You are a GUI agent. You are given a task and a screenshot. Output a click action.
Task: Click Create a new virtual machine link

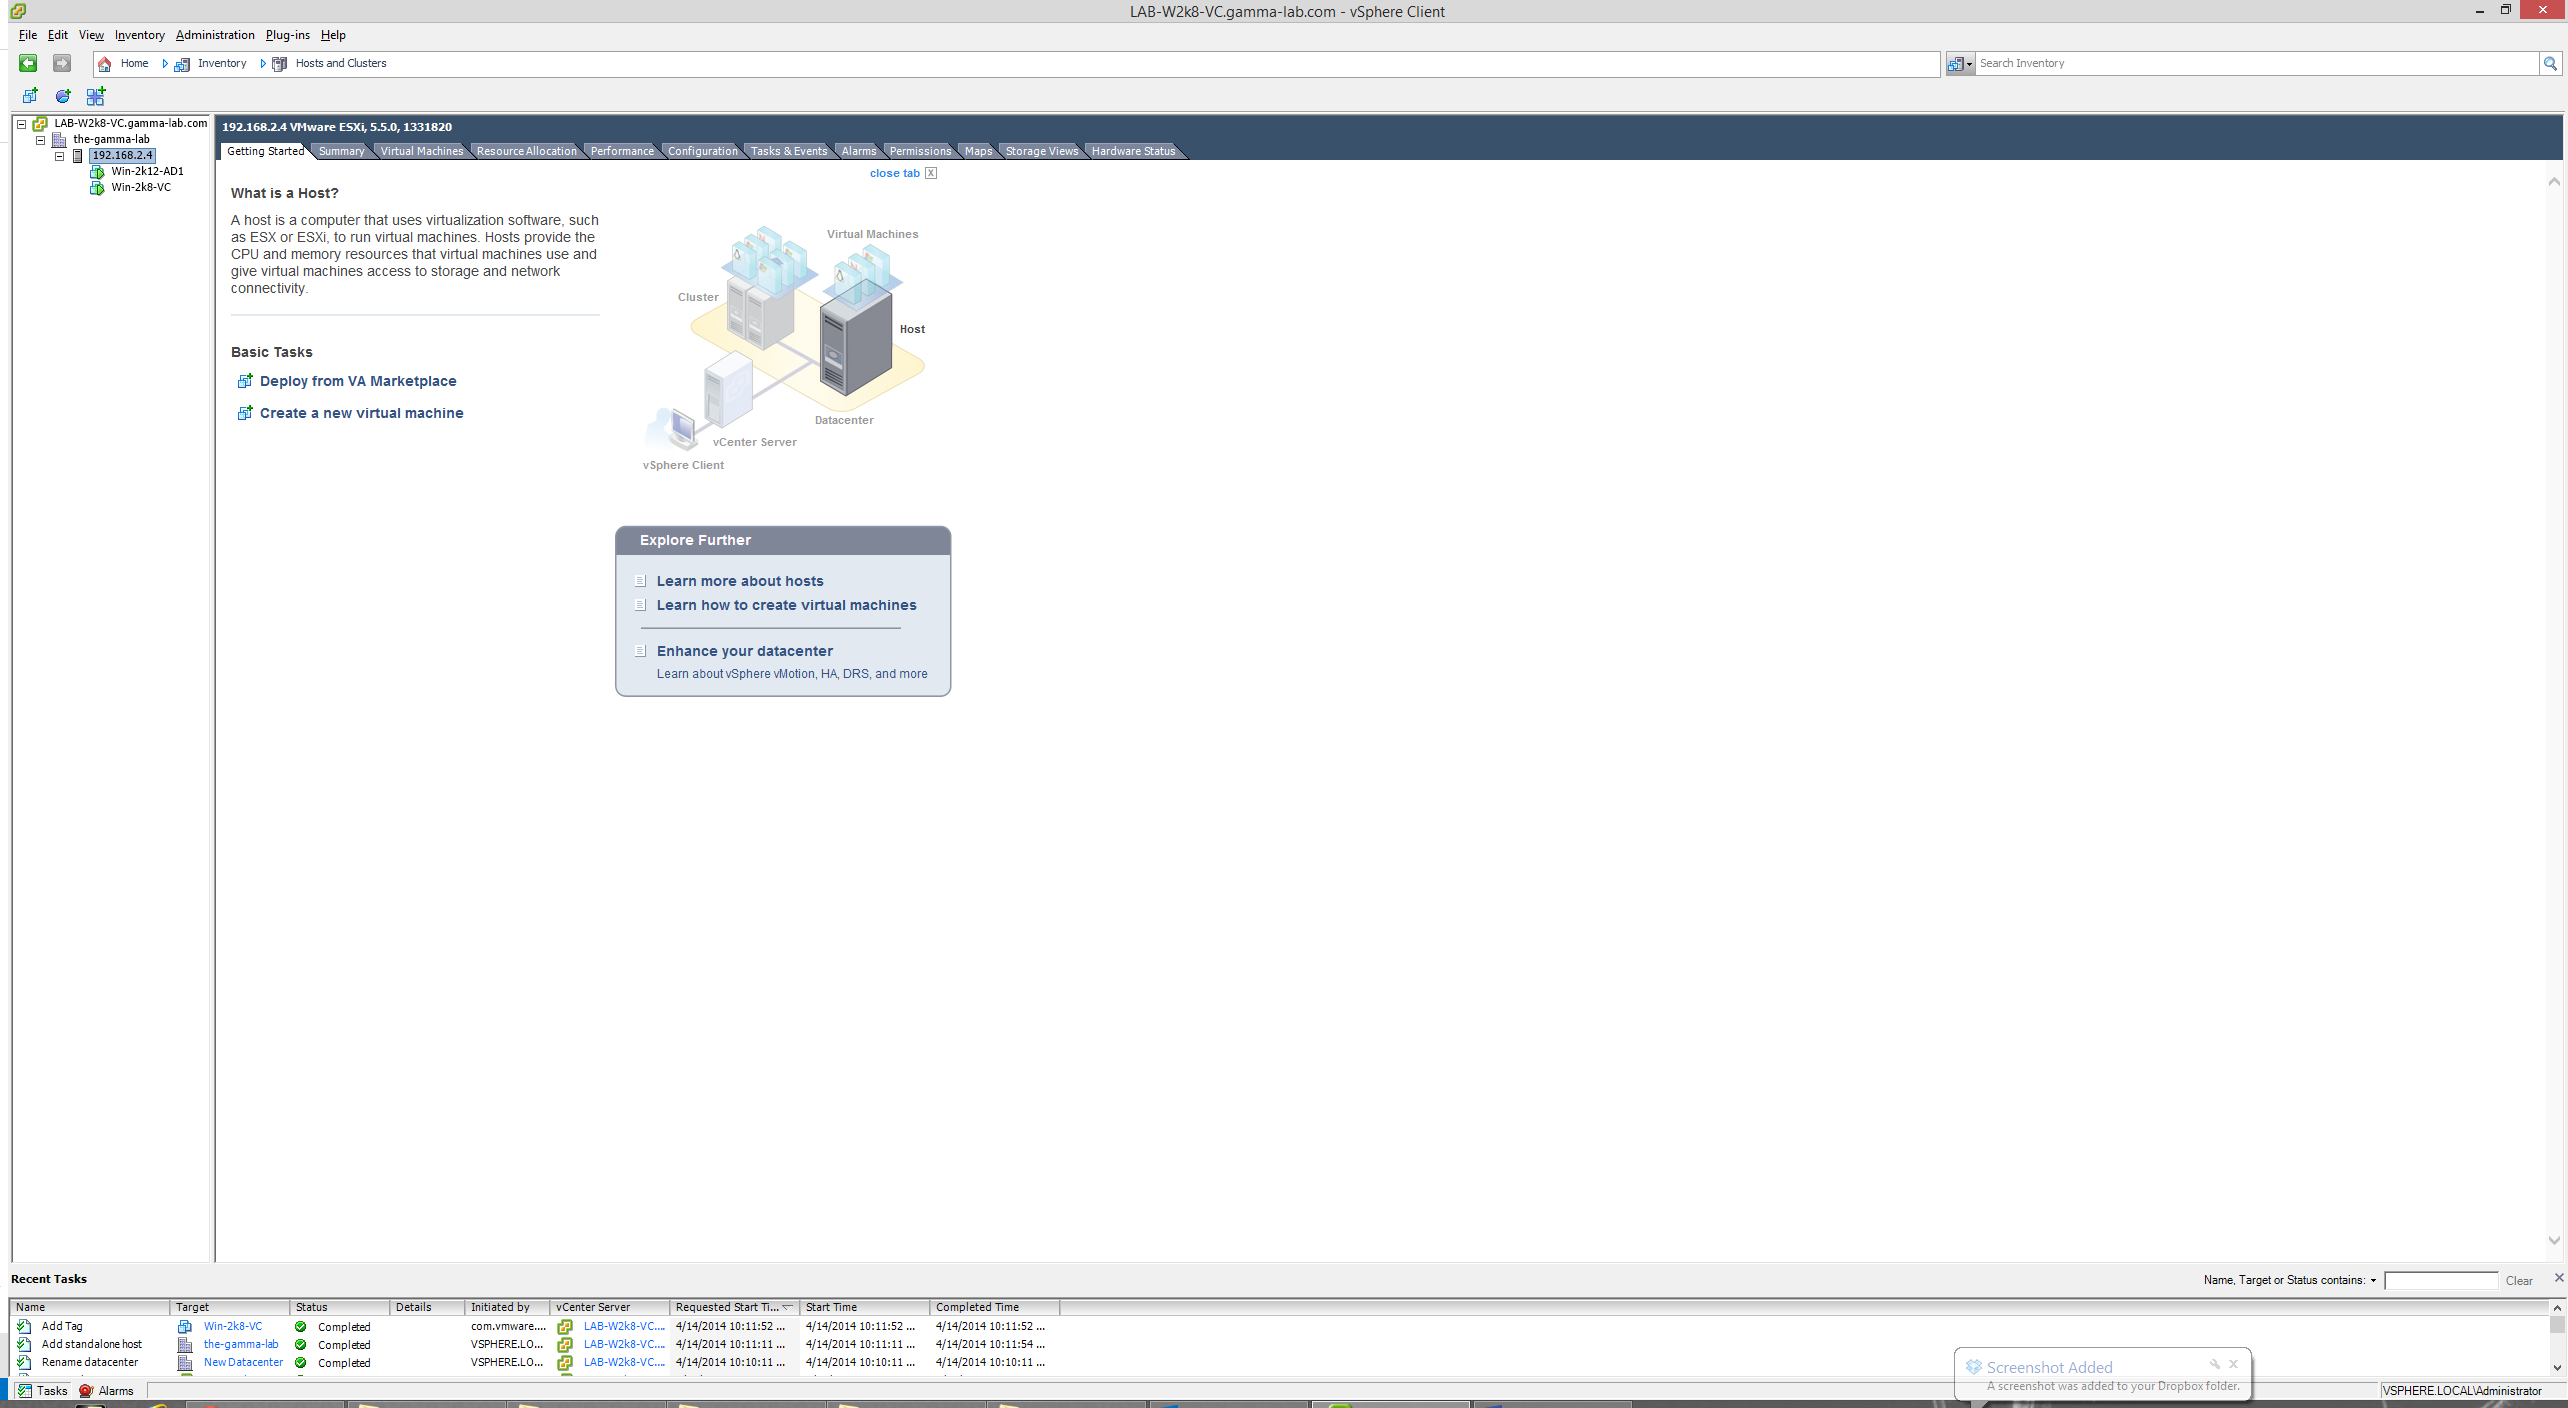tap(361, 413)
